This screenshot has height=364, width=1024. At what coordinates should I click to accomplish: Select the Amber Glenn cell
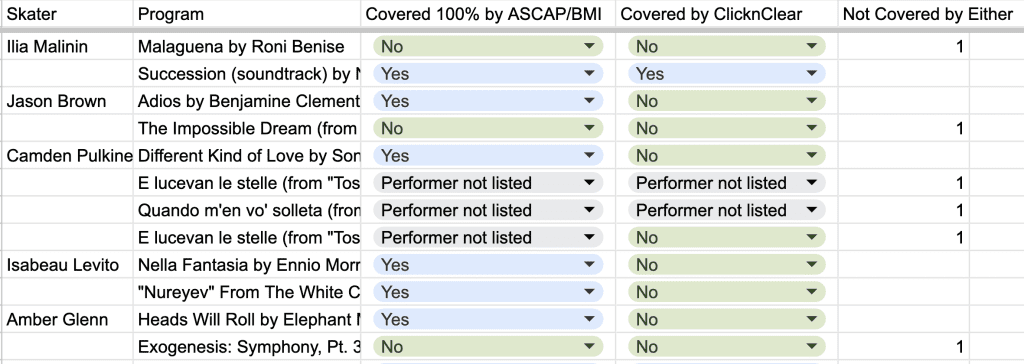pos(67,320)
